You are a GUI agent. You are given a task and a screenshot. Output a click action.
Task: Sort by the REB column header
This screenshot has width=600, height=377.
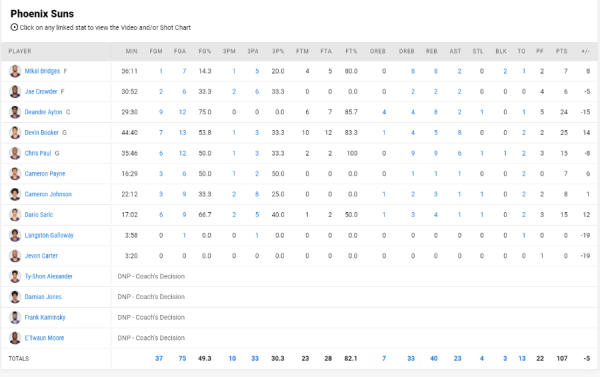(431, 51)
